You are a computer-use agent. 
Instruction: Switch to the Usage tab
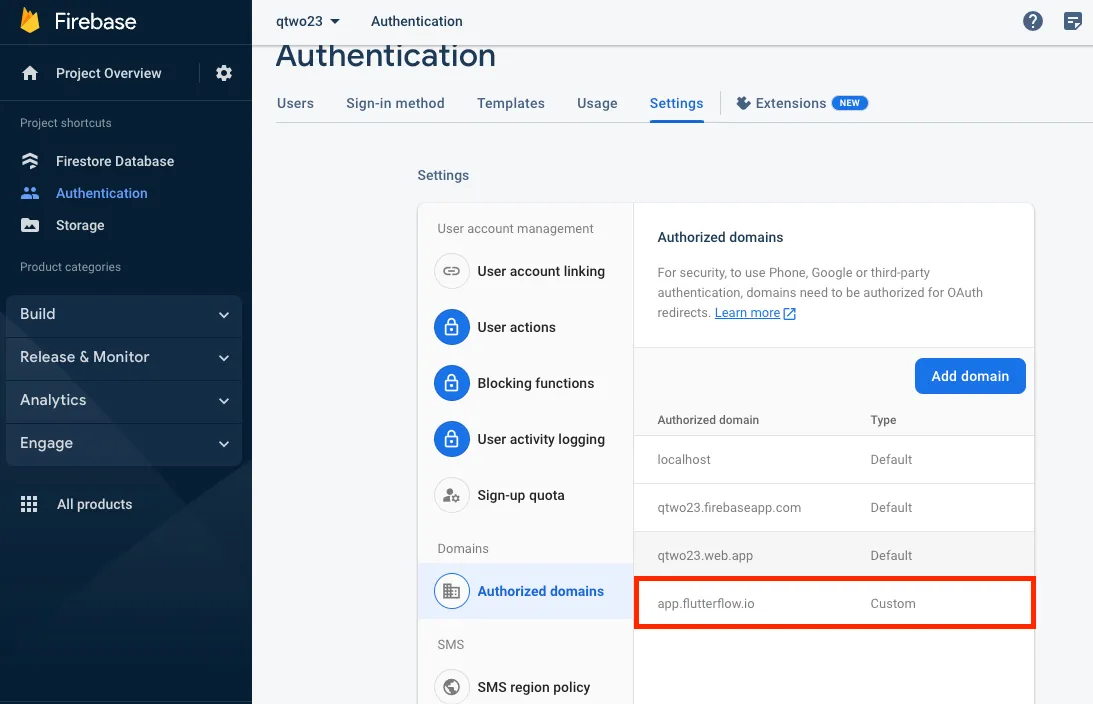597,103
